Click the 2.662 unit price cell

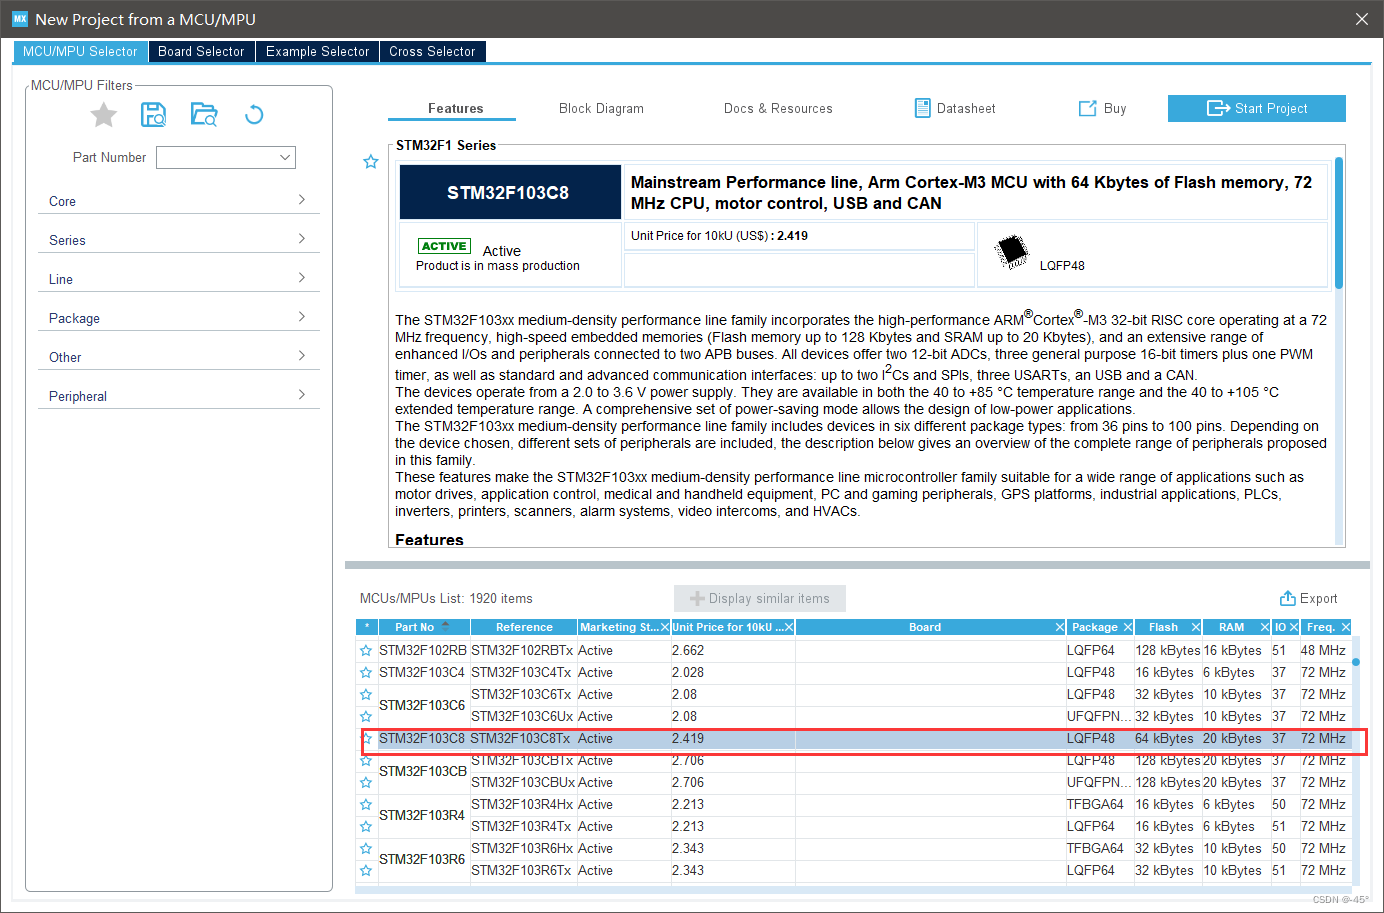pyautogui.click(x=733, y=651)
